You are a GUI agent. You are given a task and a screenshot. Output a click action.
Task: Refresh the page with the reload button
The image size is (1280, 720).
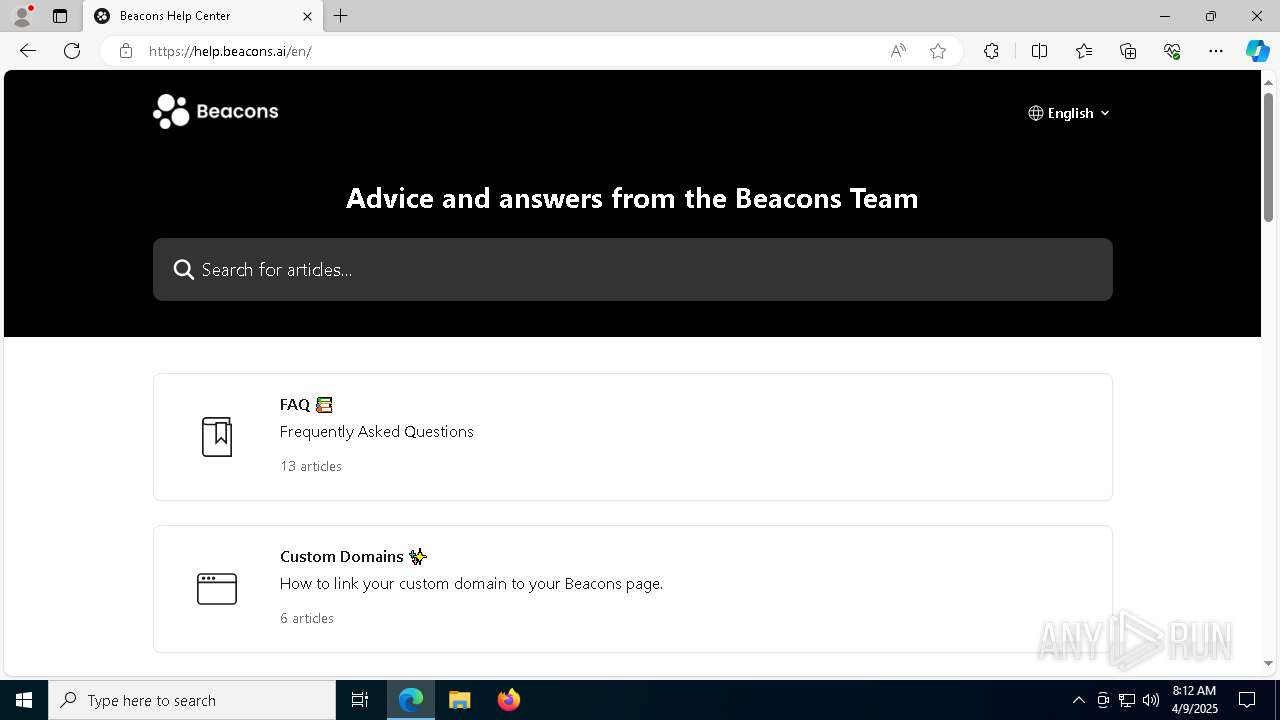(x=72, y=51)
